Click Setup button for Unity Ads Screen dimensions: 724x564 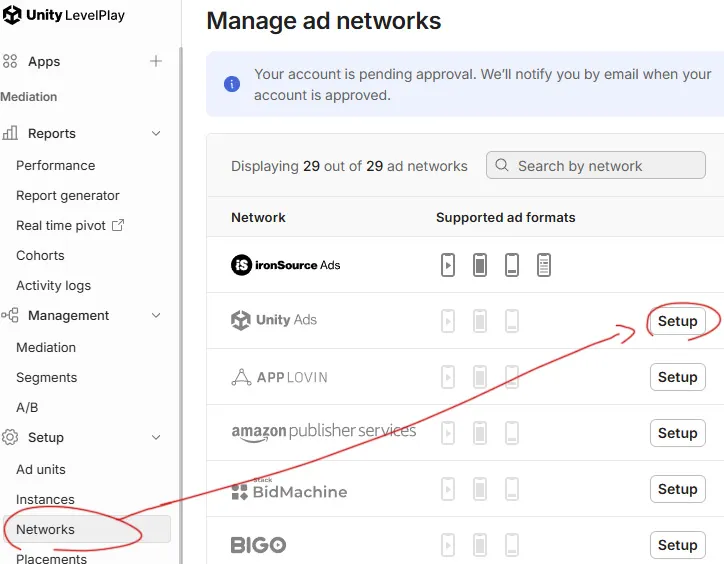[x=677, y=321]
